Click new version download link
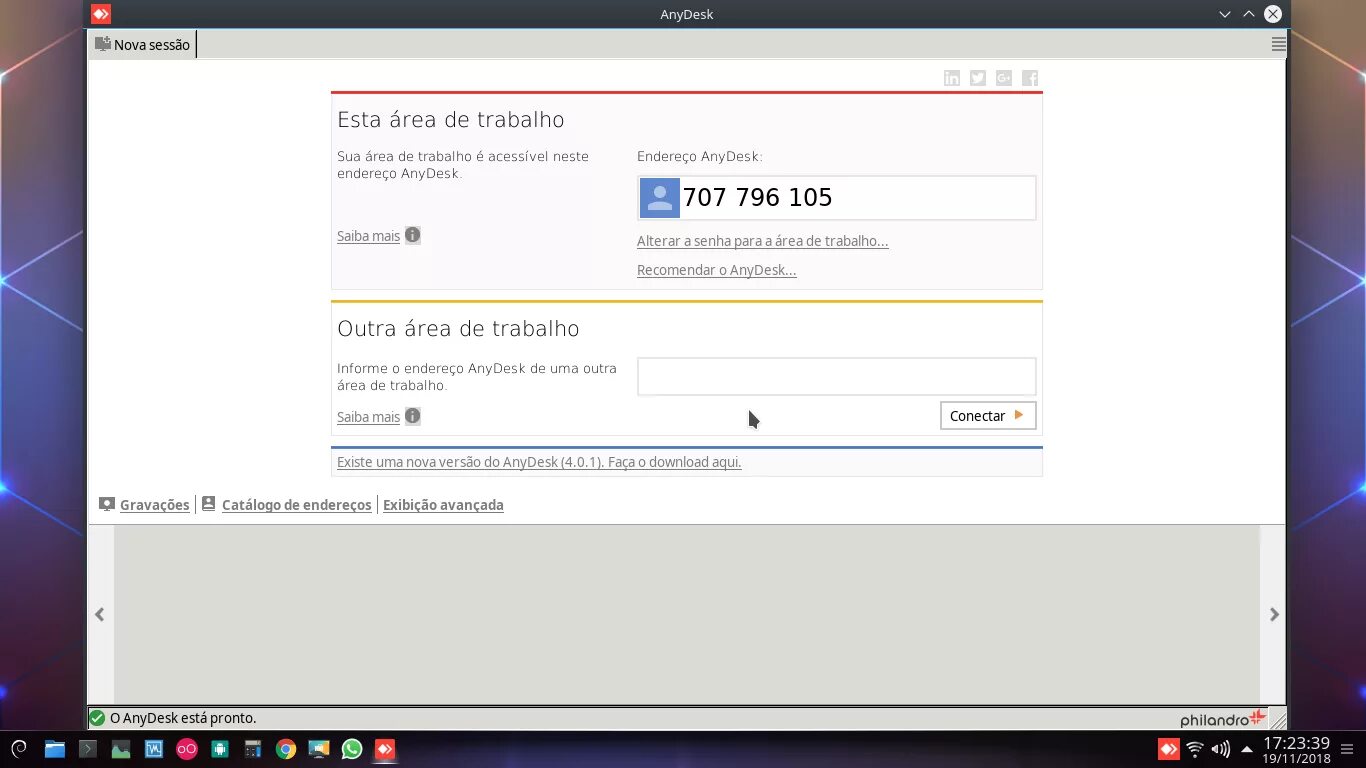Viewport: 1366px width, 768px height. pyautogui.click(x=539, y=462)
